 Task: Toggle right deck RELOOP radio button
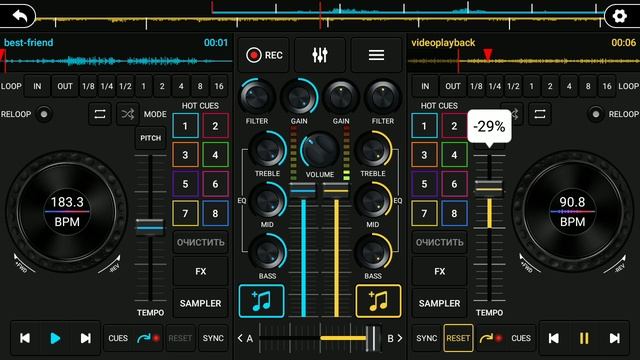click(x=596, y=114)
